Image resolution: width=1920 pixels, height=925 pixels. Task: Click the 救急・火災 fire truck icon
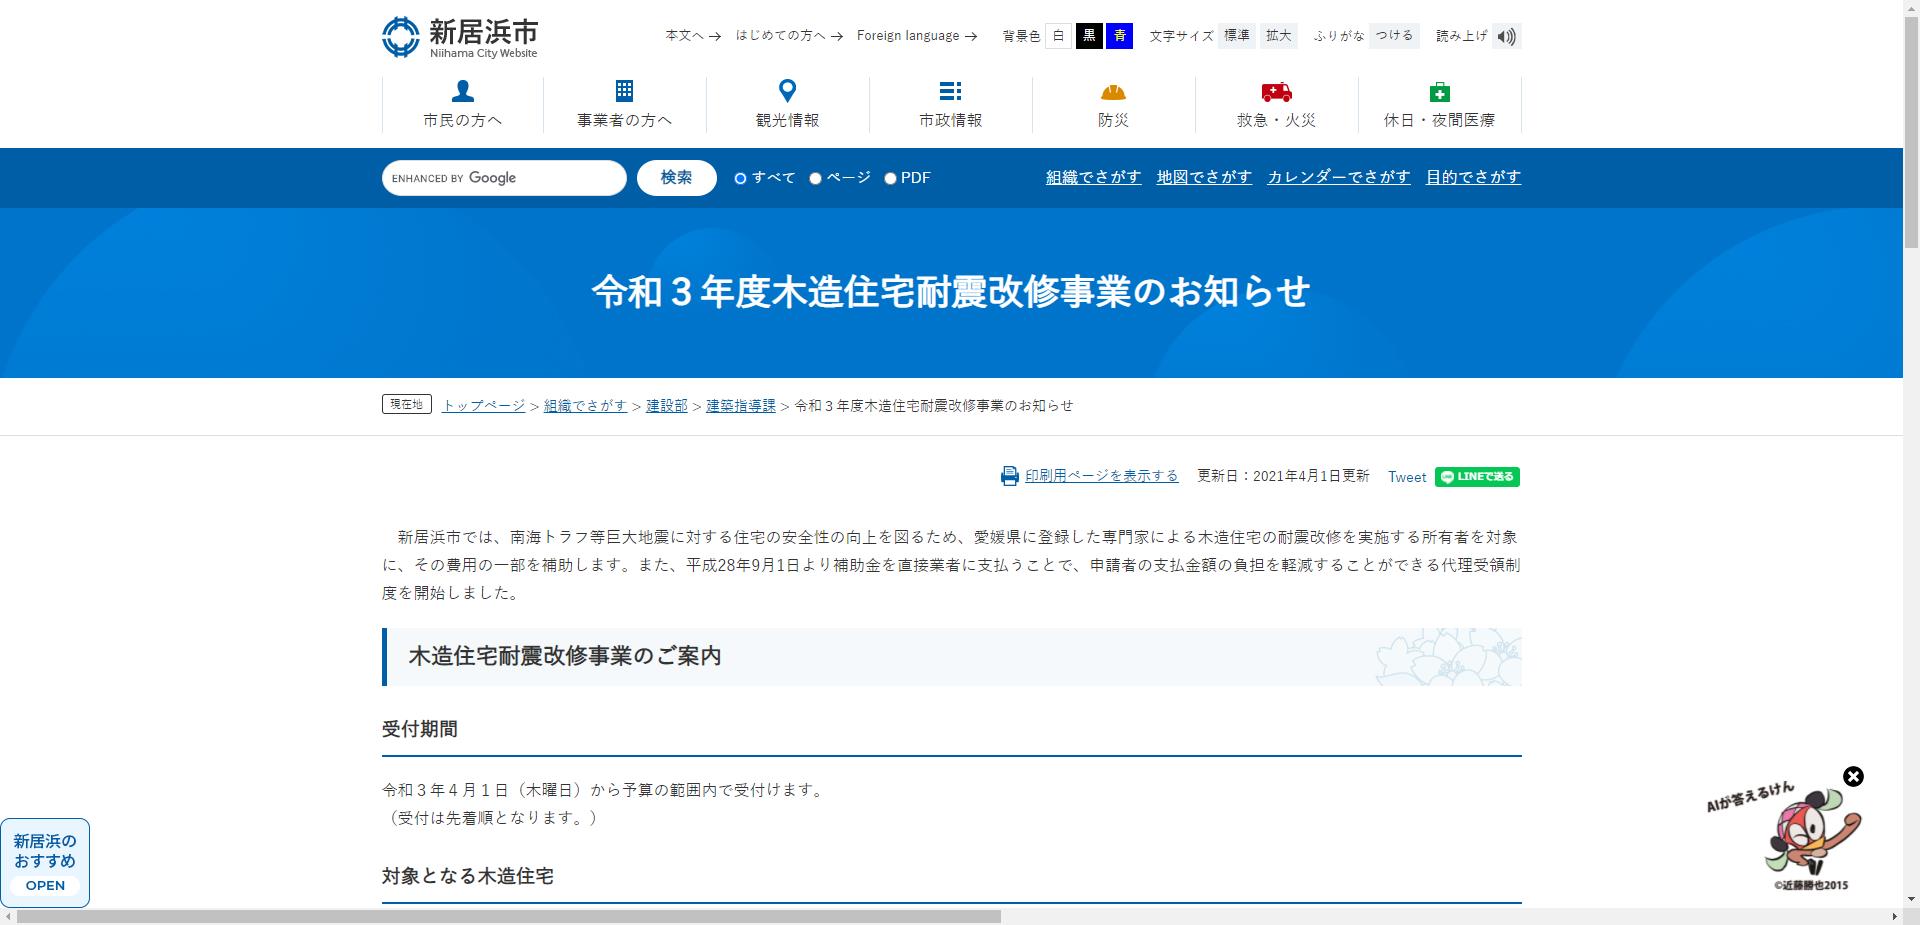tap(1276, 91)
